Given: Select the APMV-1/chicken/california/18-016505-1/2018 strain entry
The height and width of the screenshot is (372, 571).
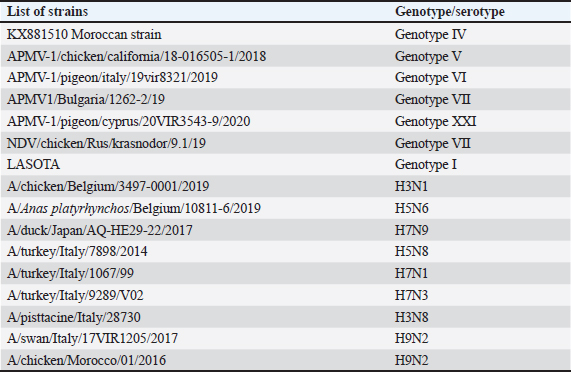Looking at the screenshot, I should [x=137, y=56].
